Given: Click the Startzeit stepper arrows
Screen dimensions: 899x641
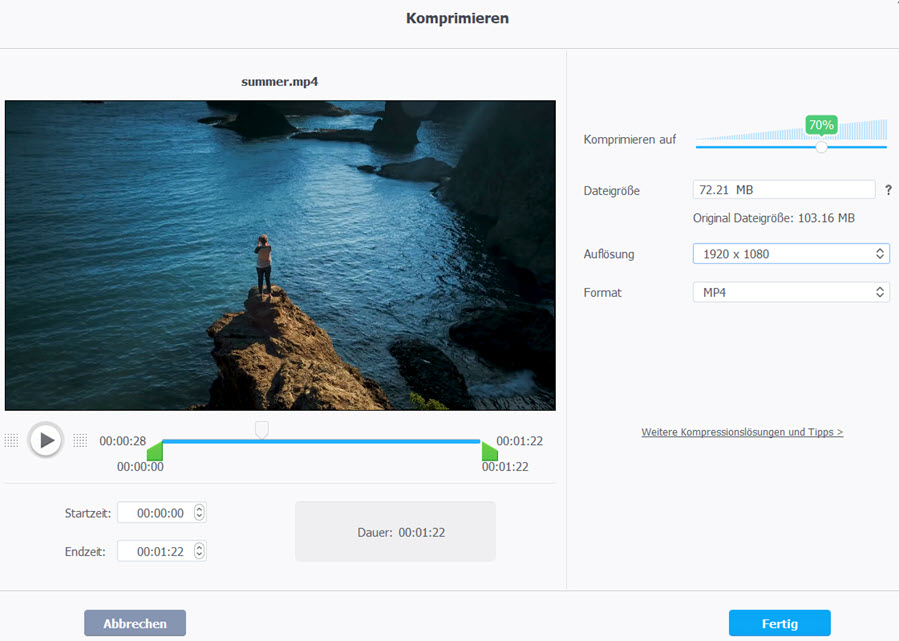Looking at the screenshot, I should [199, 513].
